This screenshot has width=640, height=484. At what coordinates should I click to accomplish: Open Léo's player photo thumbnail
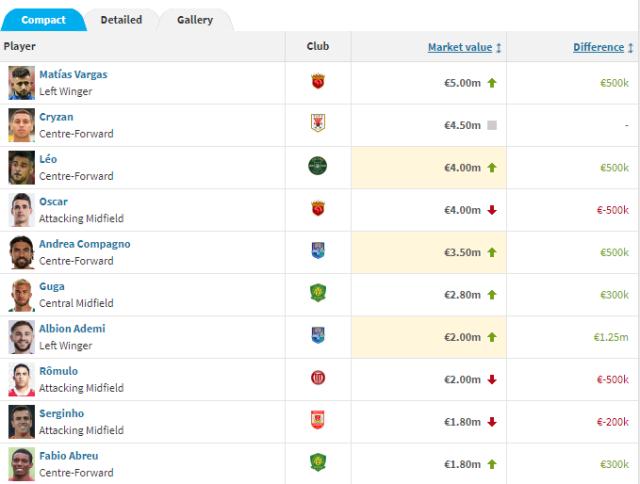pyautogui.click(x=21, y=167)
